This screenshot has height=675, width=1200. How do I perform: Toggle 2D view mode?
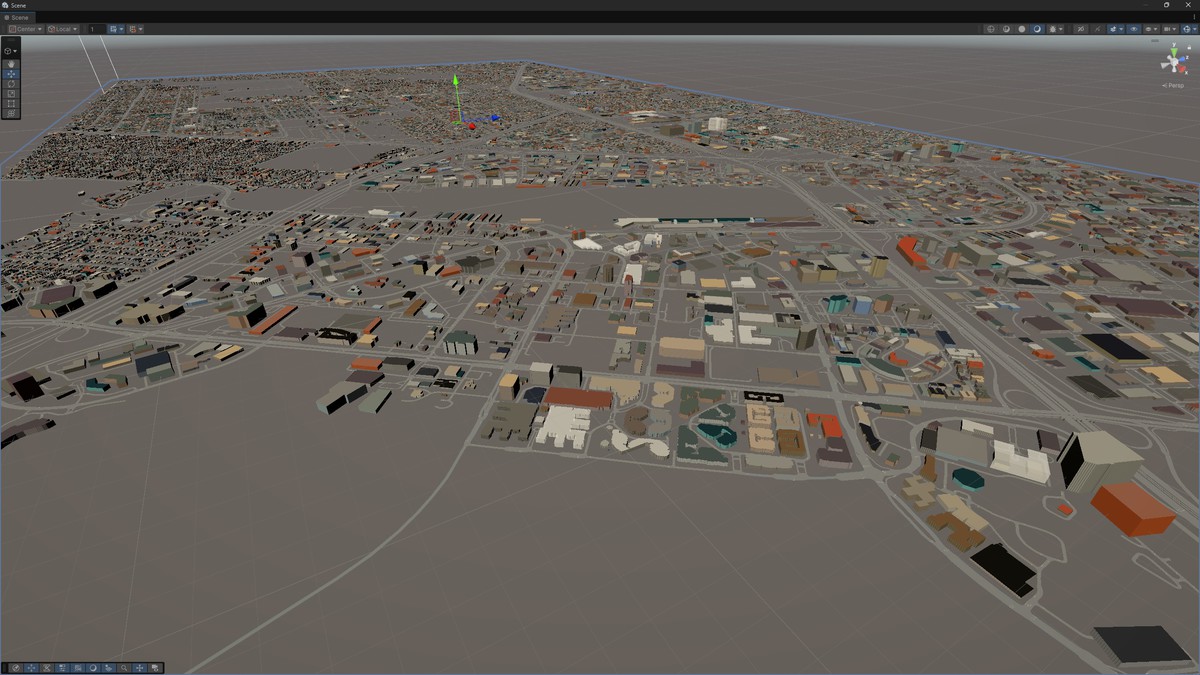coord(1081,29)
